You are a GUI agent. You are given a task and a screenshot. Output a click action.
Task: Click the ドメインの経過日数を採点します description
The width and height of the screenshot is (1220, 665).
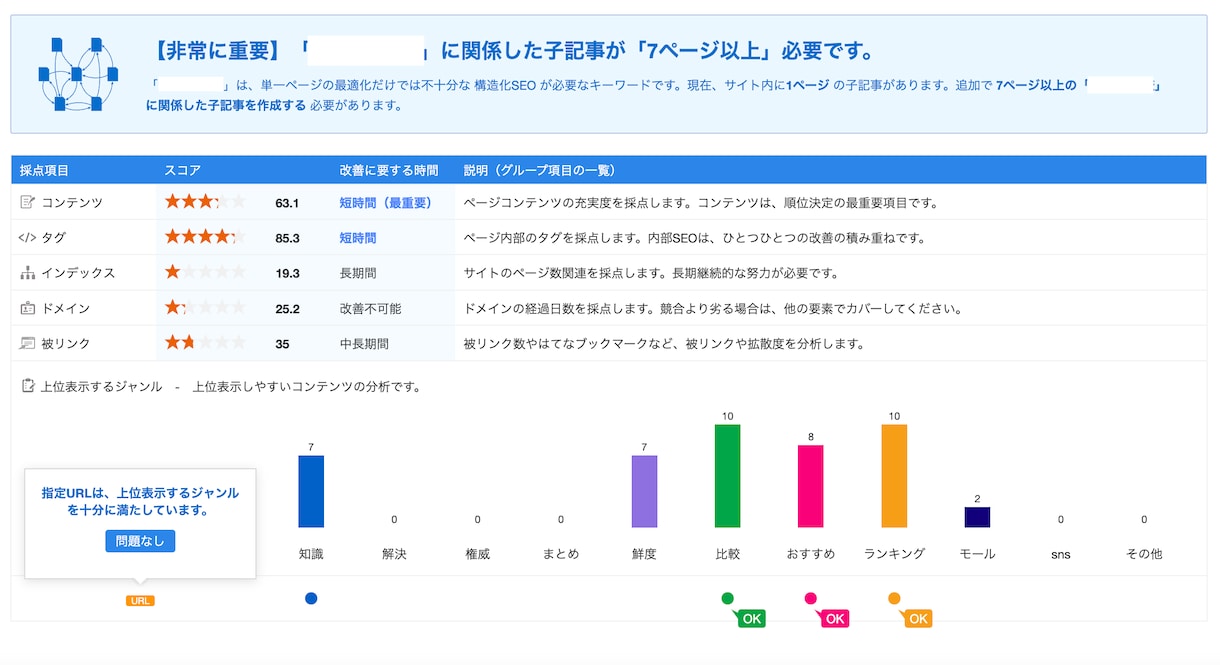[x=713, y=309]
